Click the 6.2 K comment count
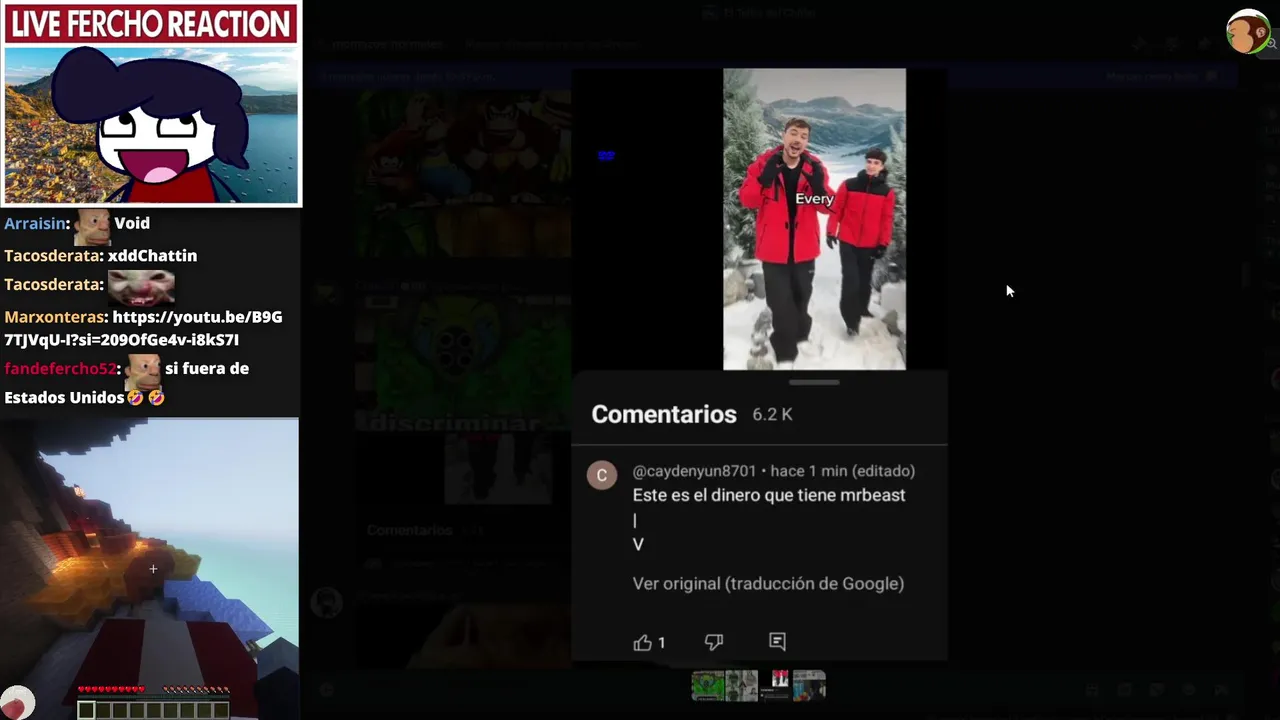 [772, 415]
